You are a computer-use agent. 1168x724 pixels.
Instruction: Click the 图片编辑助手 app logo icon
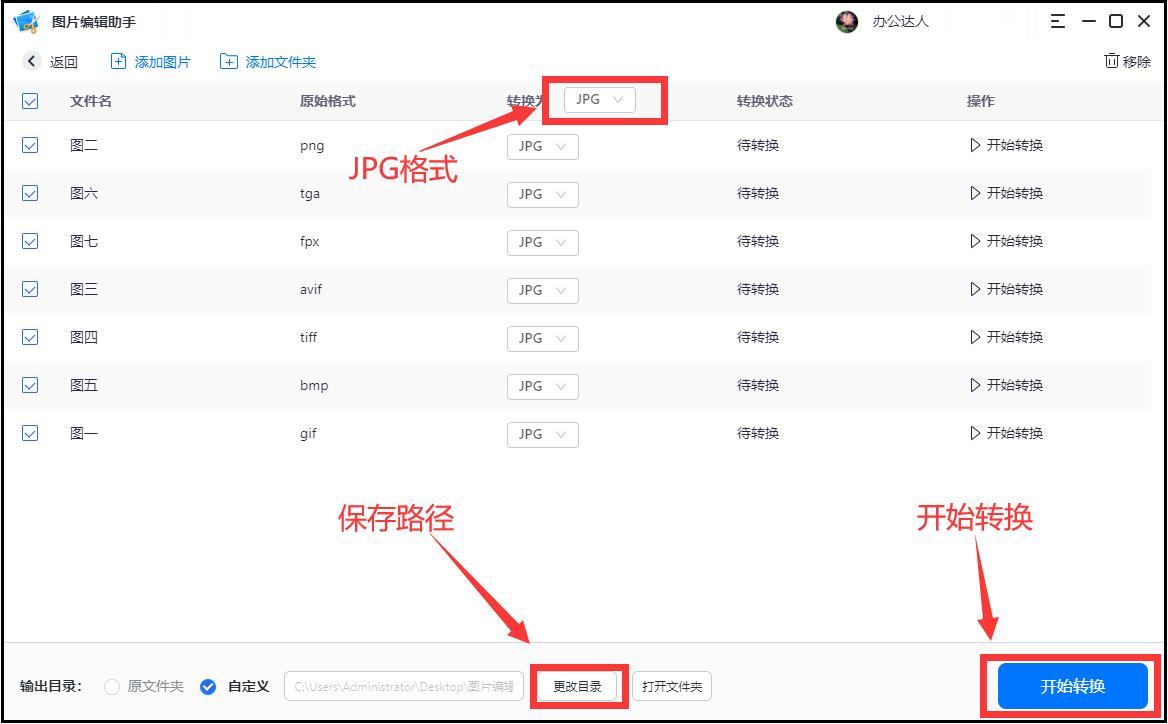(x=27, y=20)
